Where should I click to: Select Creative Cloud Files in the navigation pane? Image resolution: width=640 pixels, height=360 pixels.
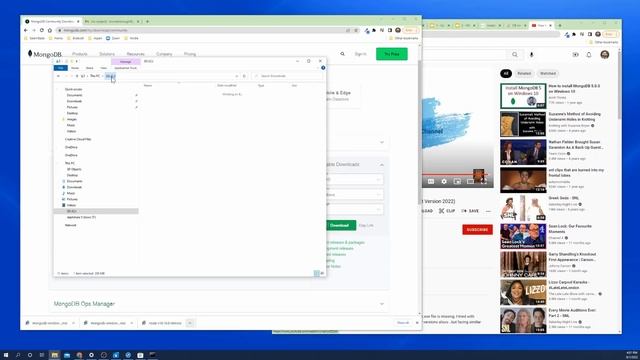pyautogui.click(x=78, y=139)
